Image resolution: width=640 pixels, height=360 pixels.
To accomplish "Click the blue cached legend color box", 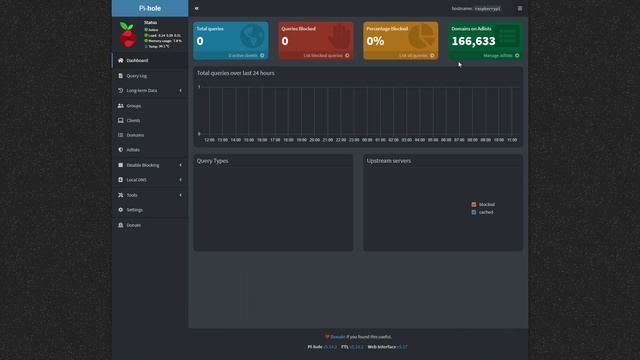I will pos(474,212).
